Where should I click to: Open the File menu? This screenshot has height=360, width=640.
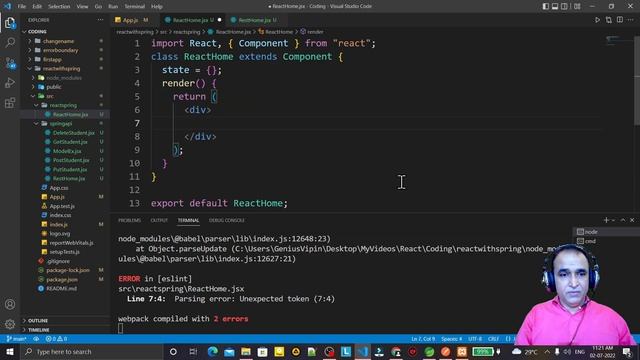[21, 6]
